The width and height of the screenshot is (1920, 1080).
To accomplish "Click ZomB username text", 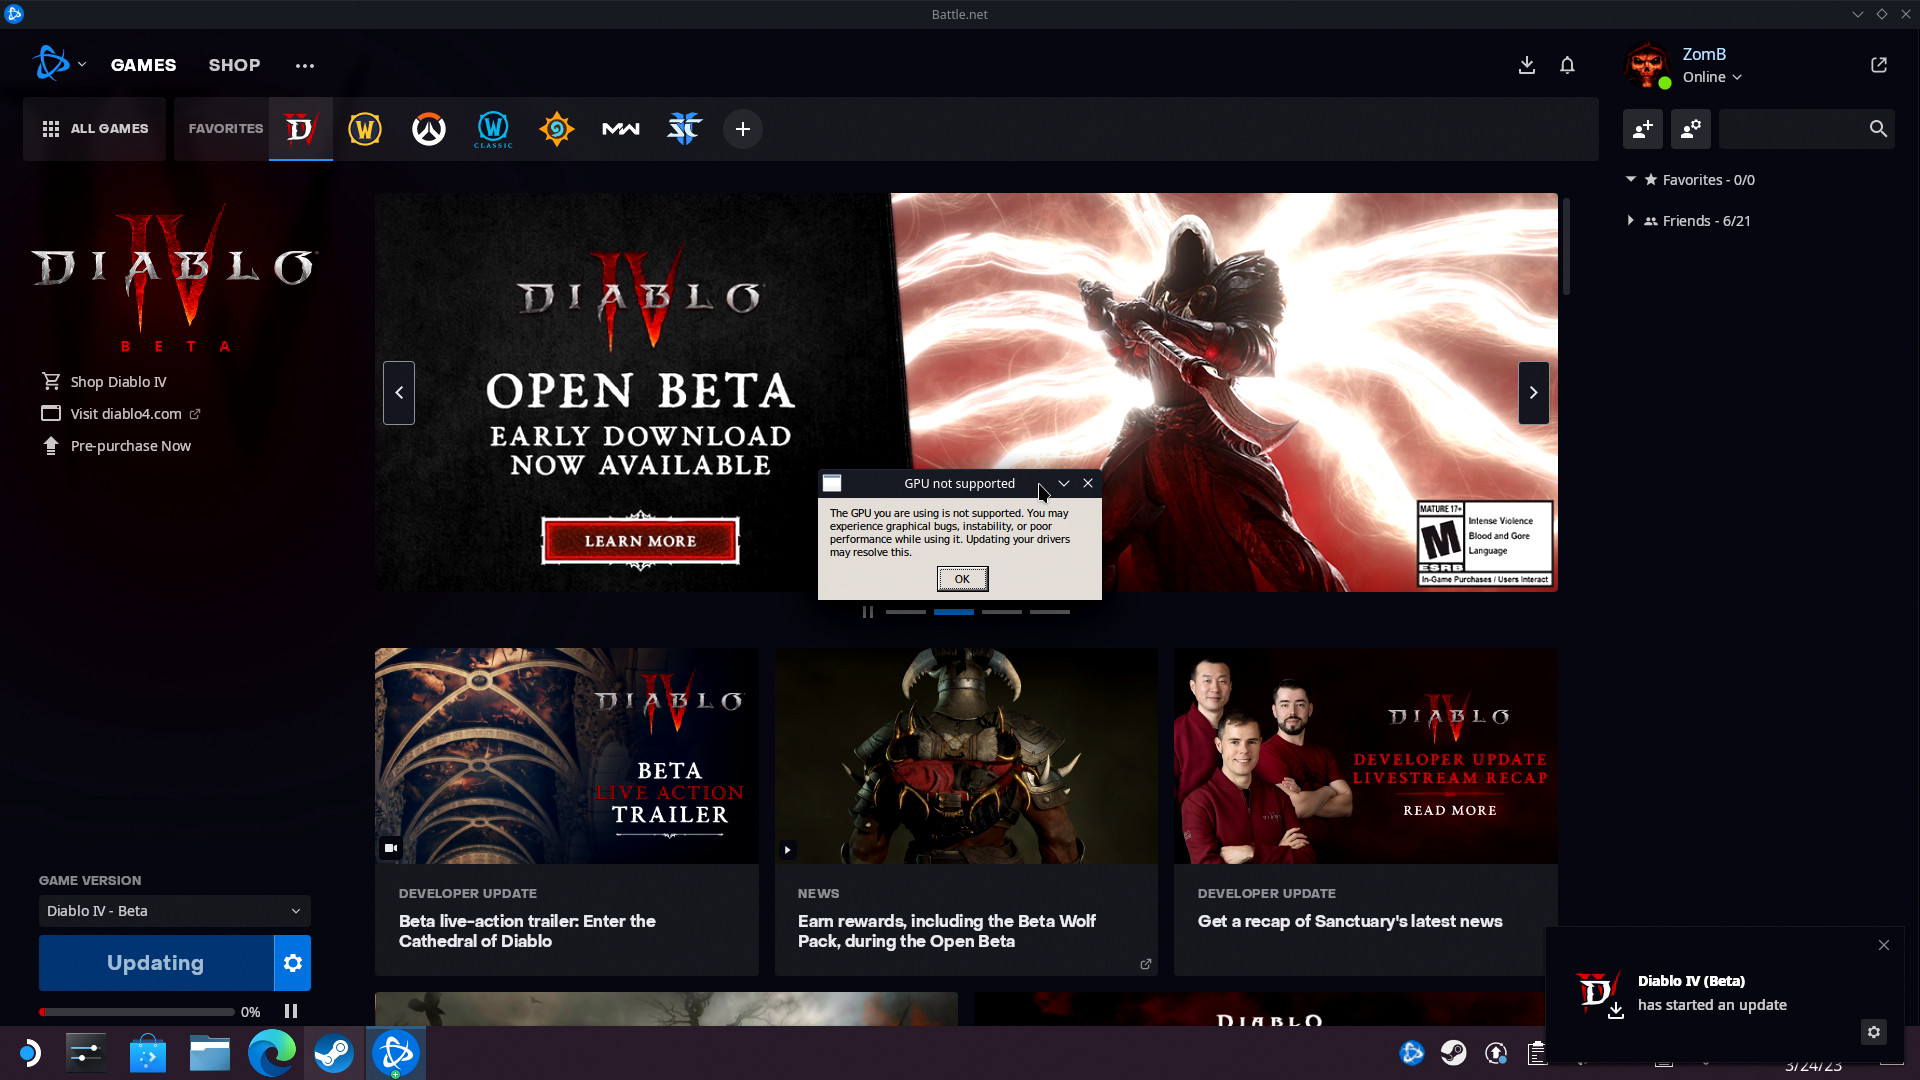I will [1704, 54].
